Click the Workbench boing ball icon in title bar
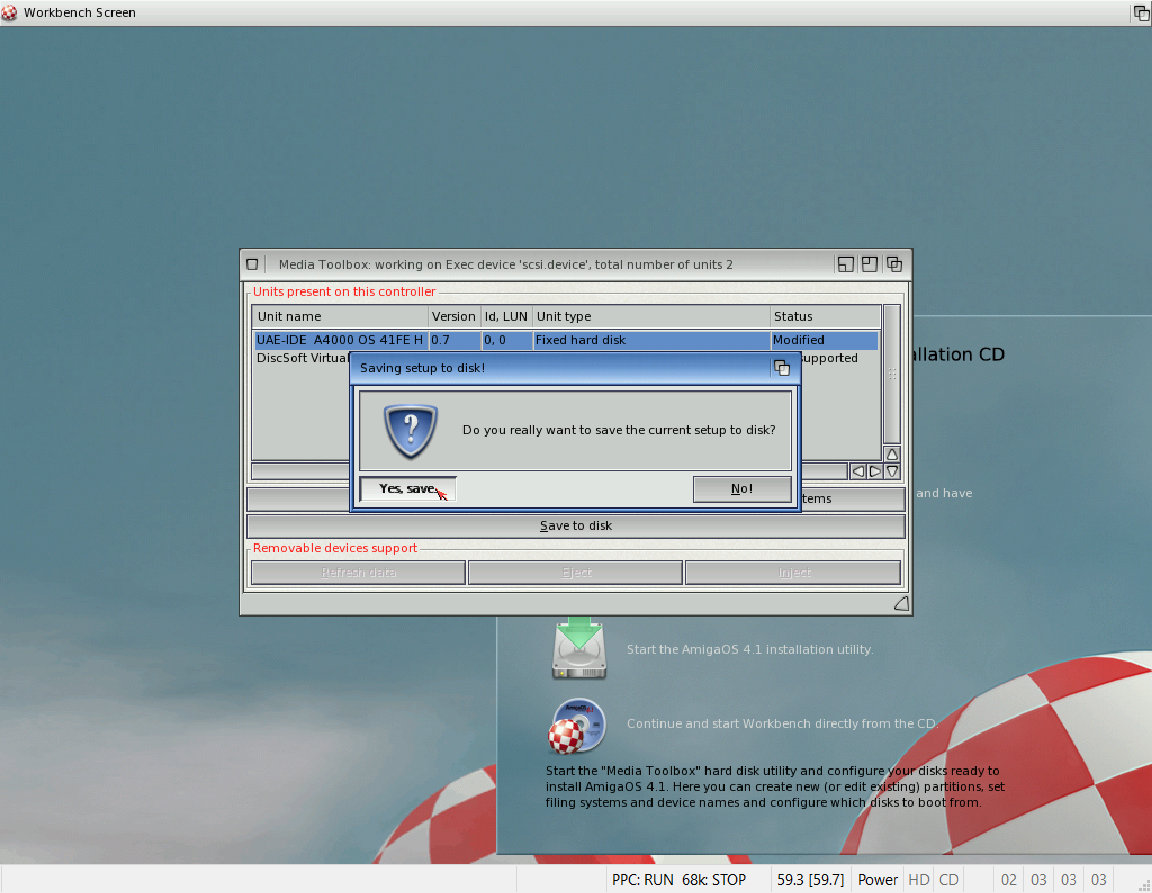1152x893 pixels. (x=10, y=12)
